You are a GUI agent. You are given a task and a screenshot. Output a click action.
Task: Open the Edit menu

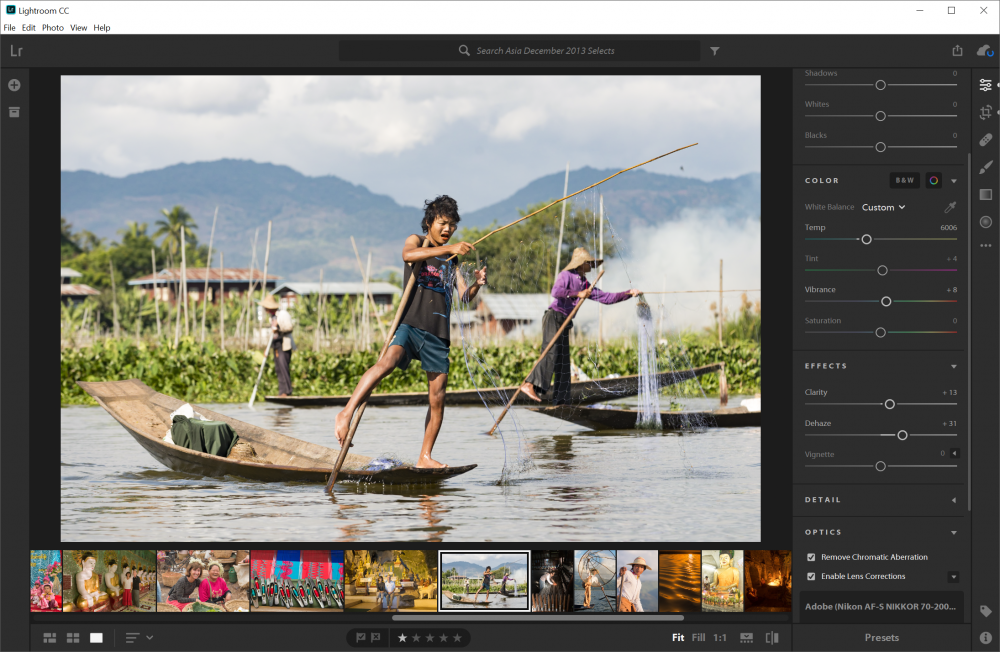[x=29, y=27]
